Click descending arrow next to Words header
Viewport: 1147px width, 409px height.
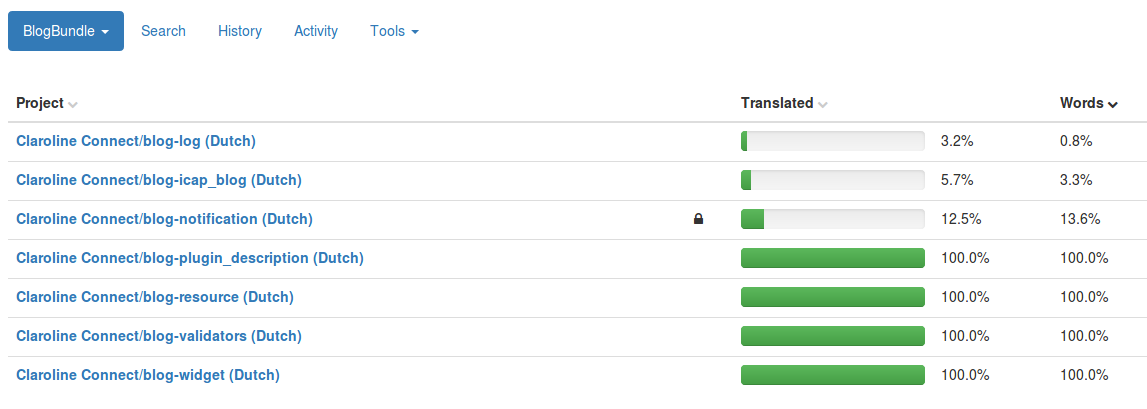pyautogui.click(x=1113, y=105)
